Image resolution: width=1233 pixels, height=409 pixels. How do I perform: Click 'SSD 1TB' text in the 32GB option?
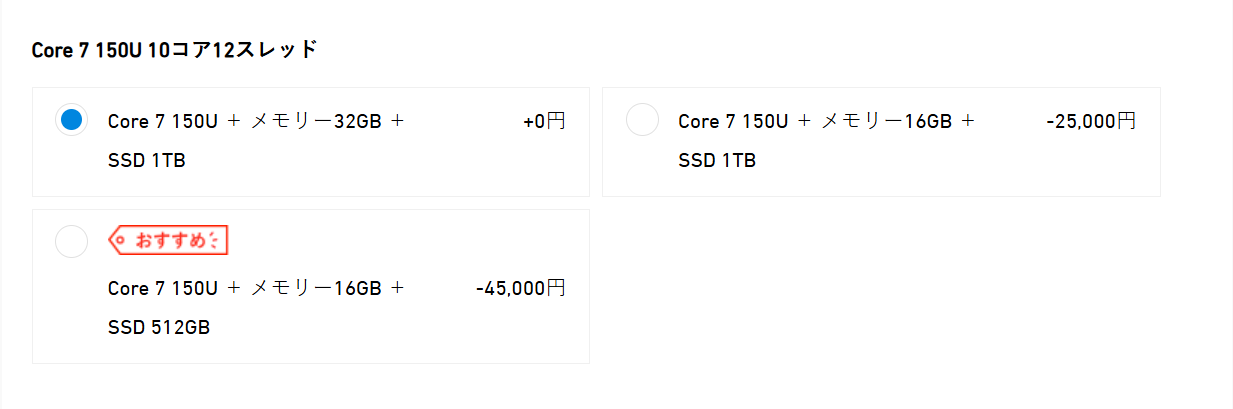(146, 160)
